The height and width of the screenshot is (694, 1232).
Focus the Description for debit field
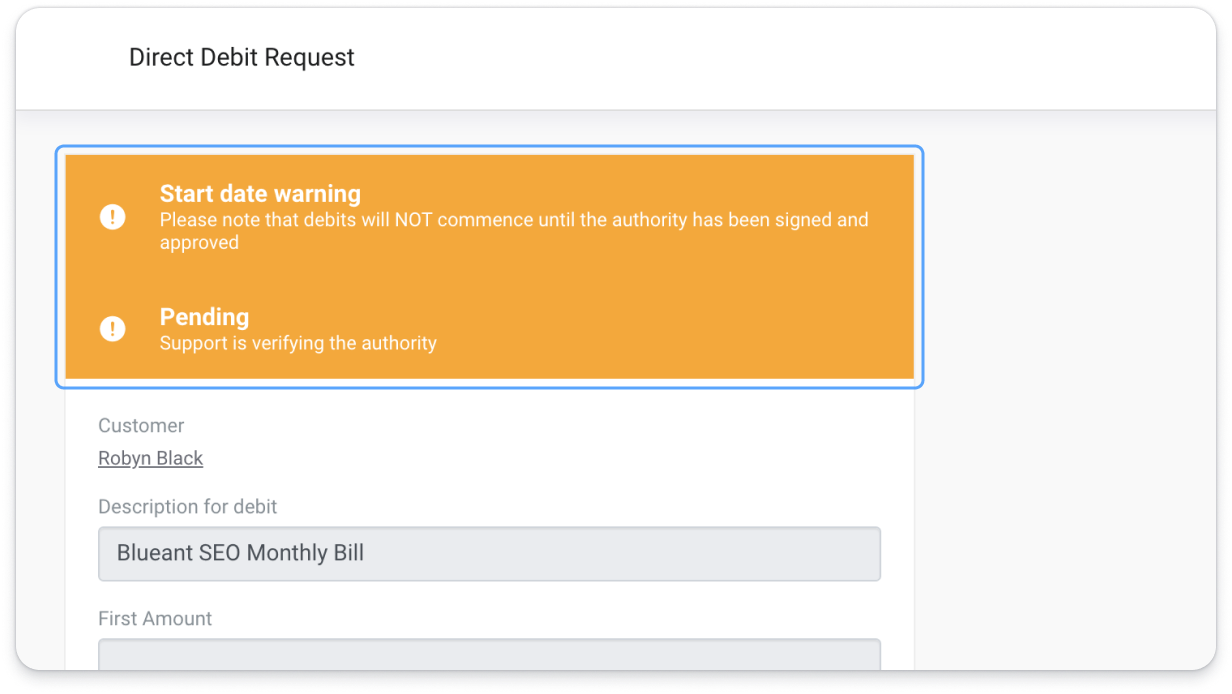click(489, 554)
